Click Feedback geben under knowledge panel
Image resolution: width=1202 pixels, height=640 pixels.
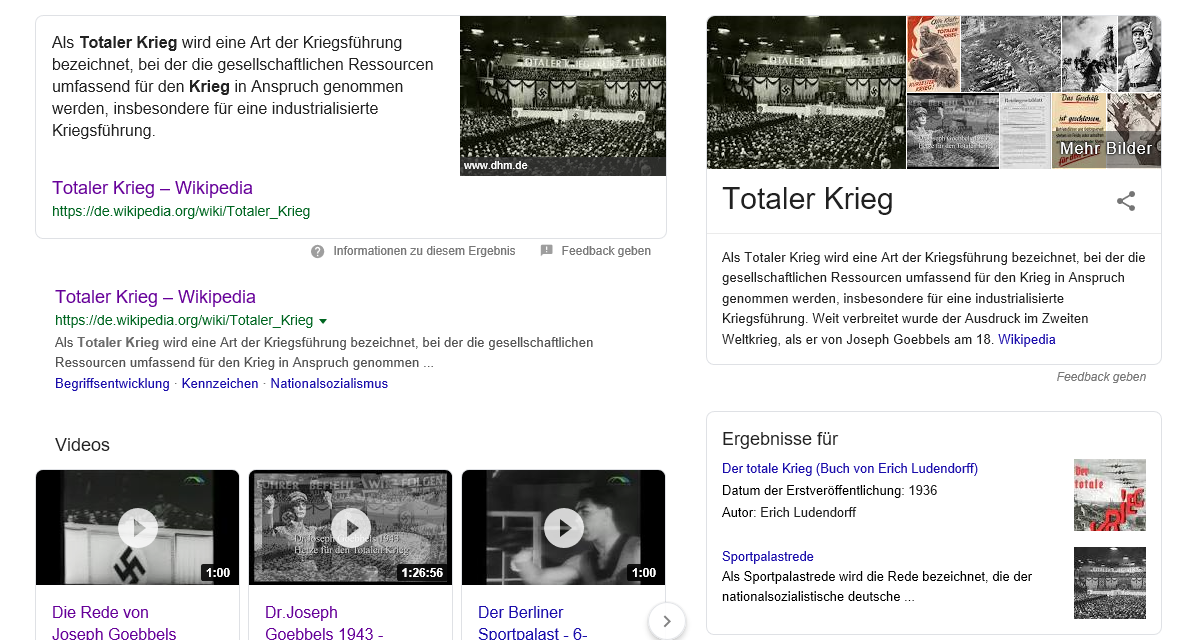tap(1101, 377)
